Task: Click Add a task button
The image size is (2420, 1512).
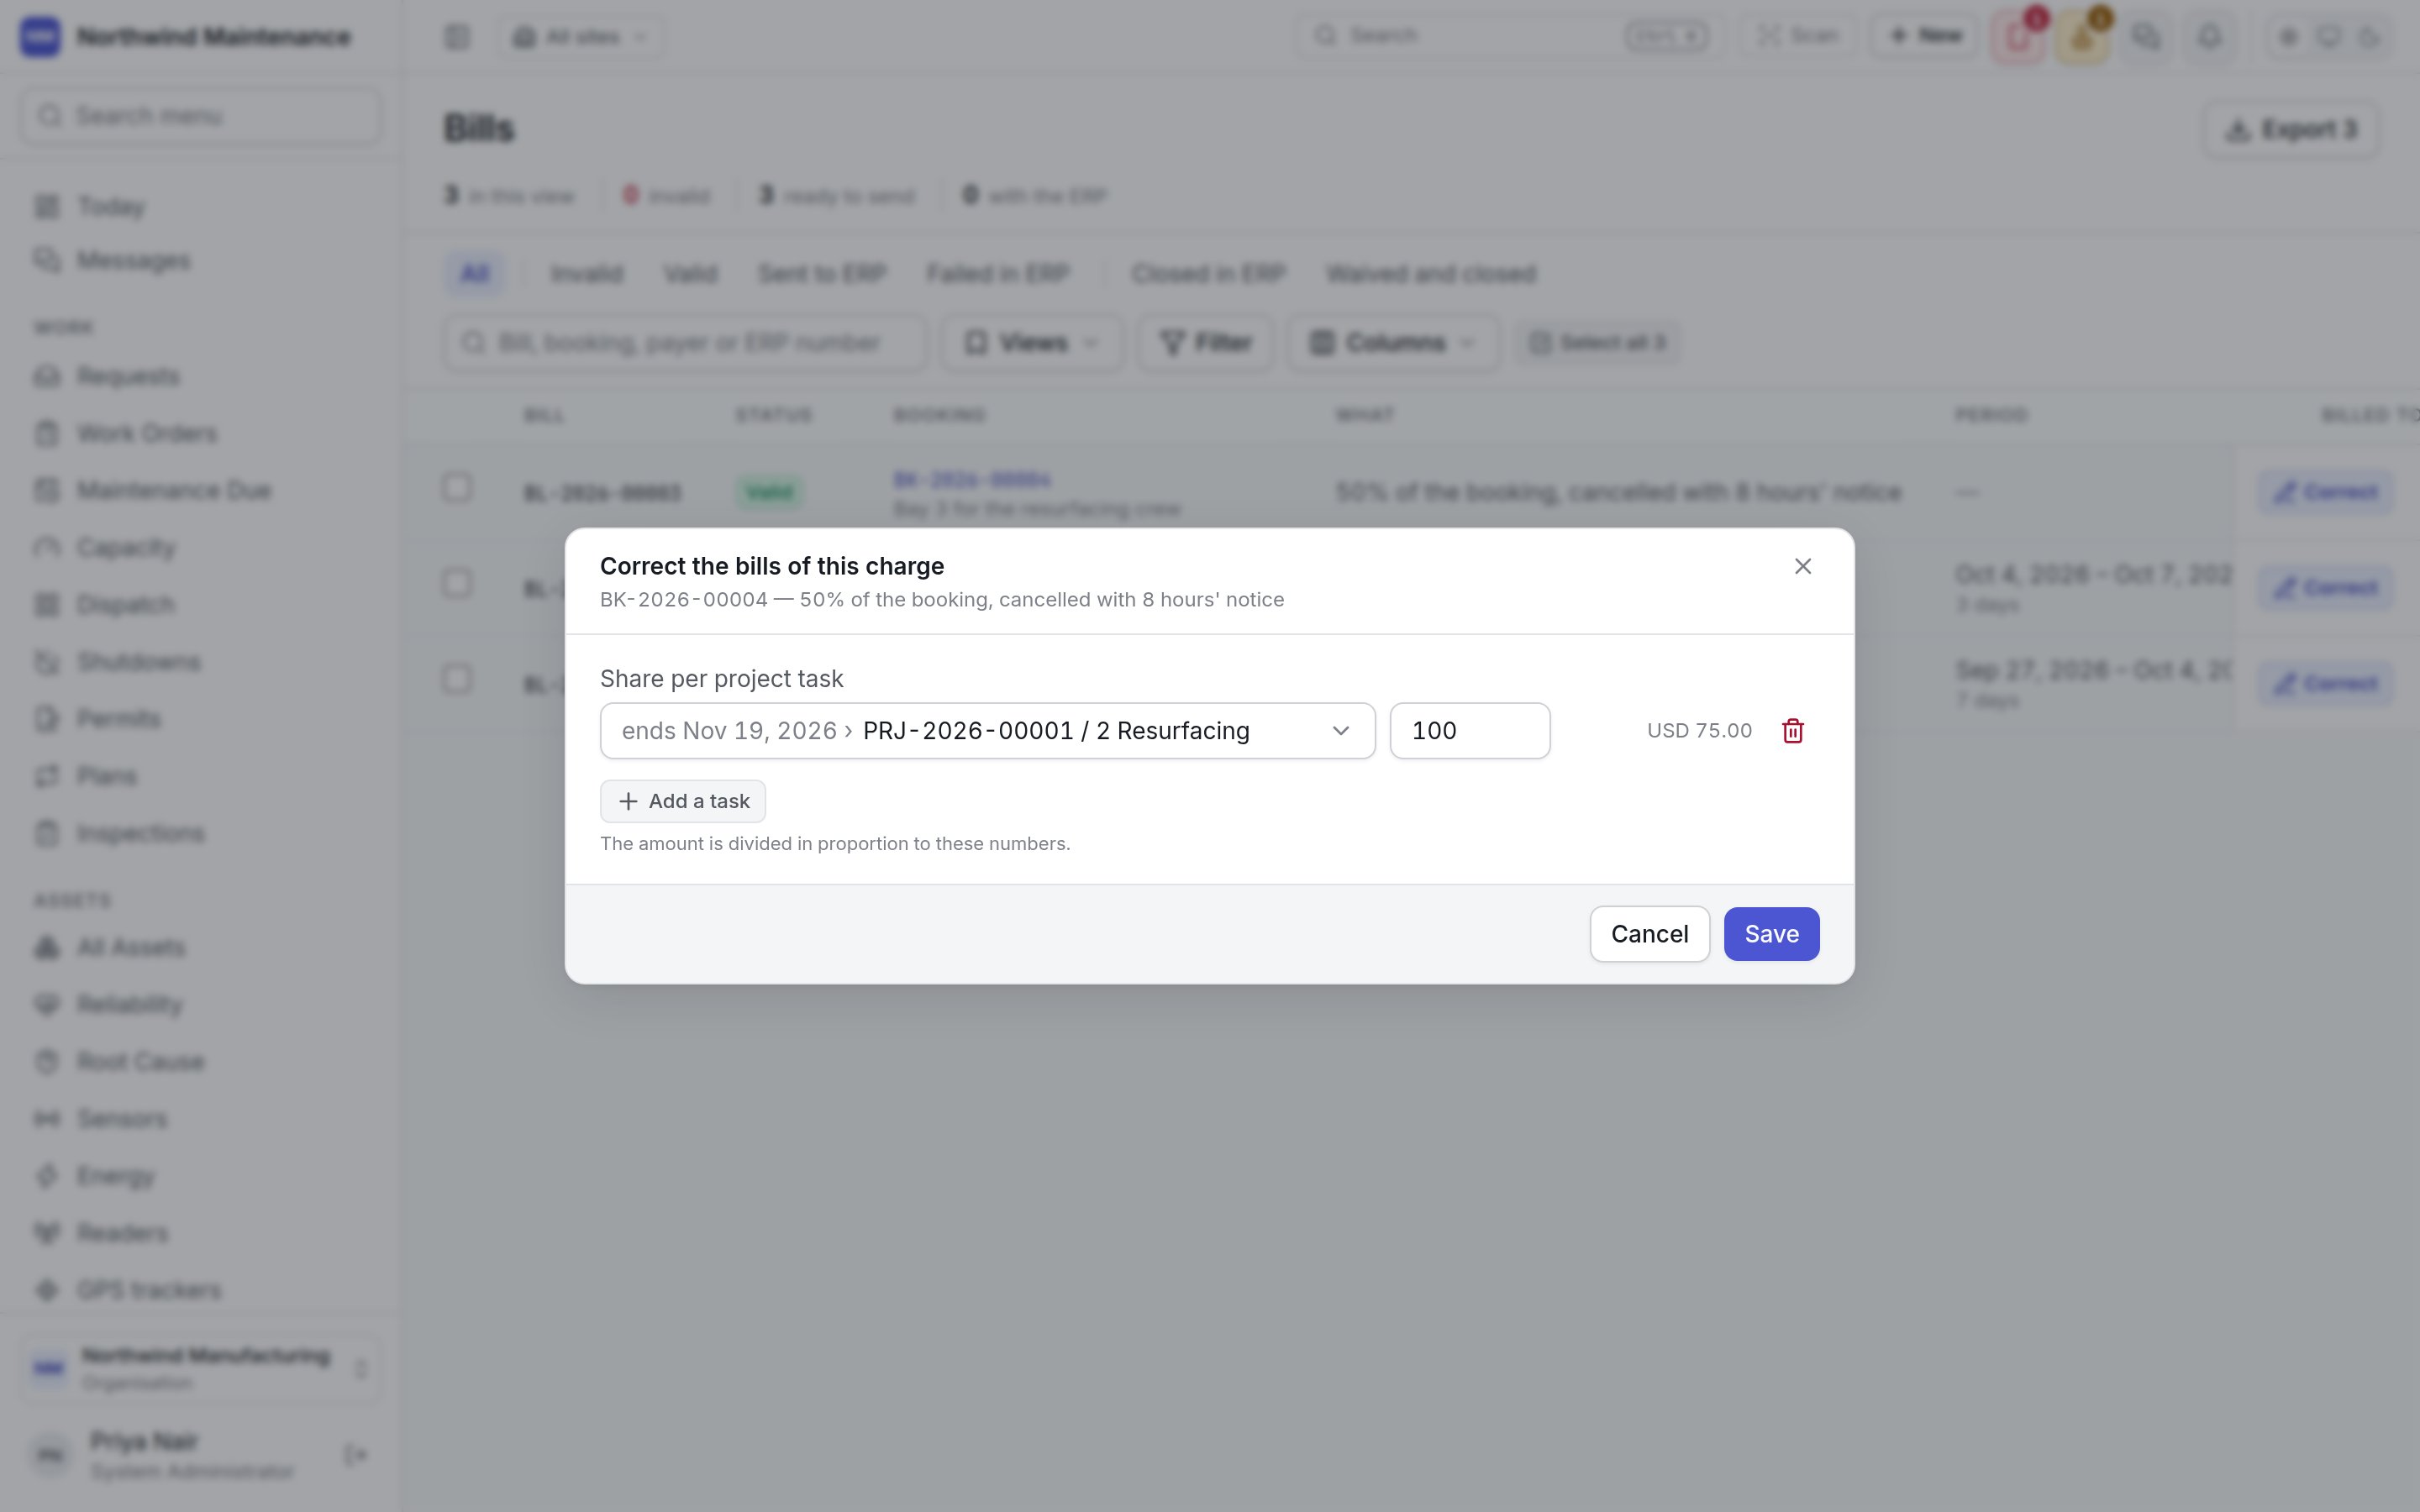Action: click(683, 801)
